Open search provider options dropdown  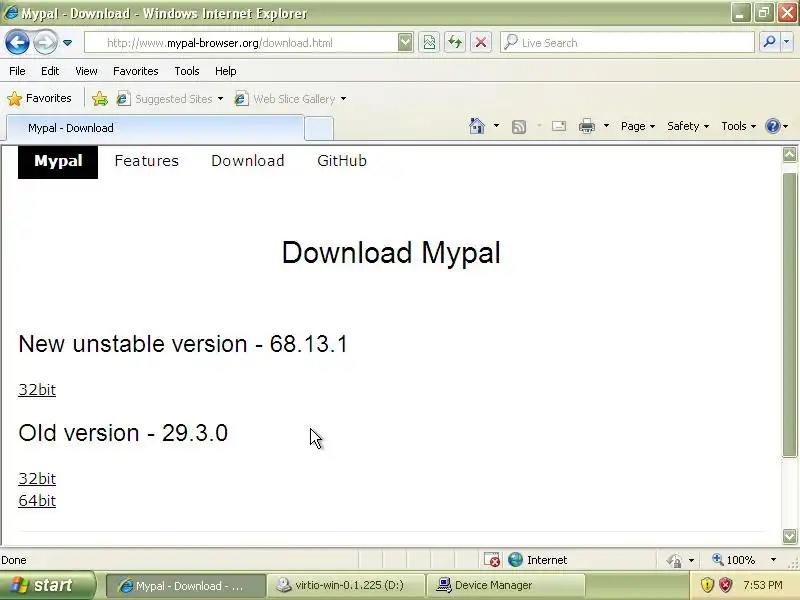pyautogui.click(x=786, y=42)
